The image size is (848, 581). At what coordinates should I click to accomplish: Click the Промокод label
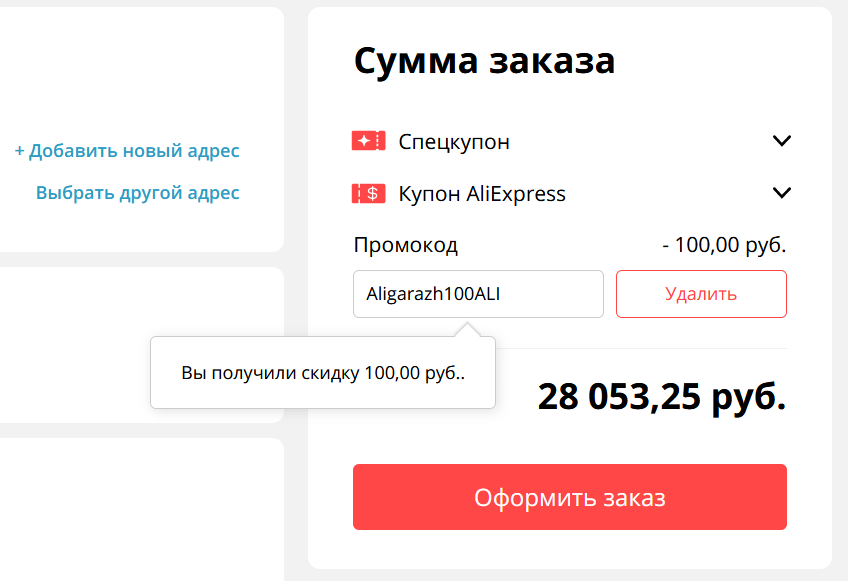(406, 245)
